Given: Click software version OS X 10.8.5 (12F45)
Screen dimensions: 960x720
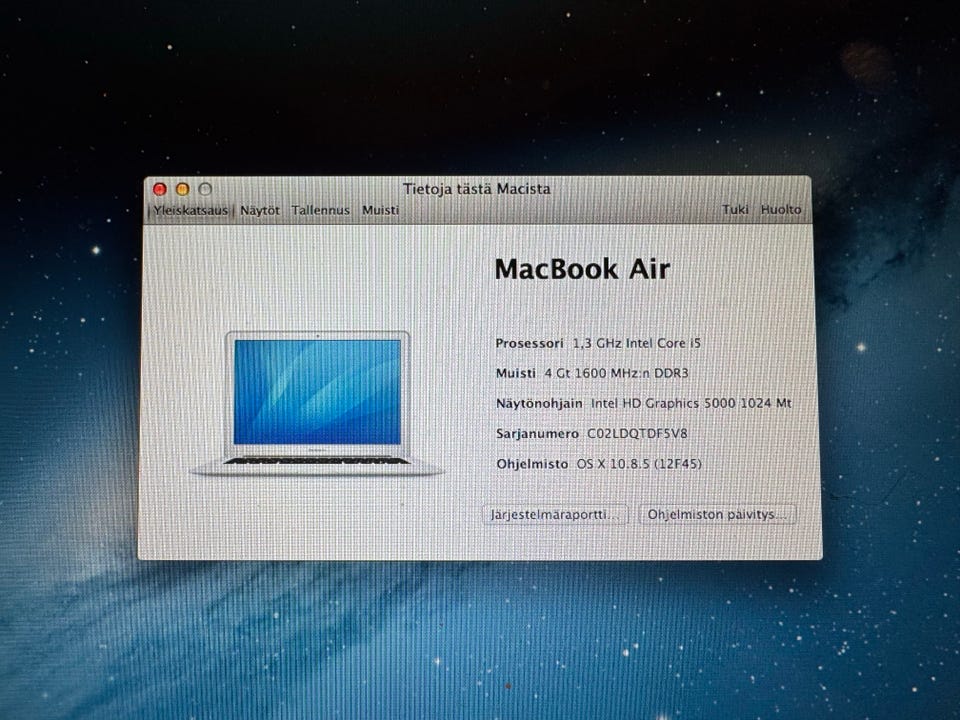Looking at the screenshot, I should [x=639, y=463].
